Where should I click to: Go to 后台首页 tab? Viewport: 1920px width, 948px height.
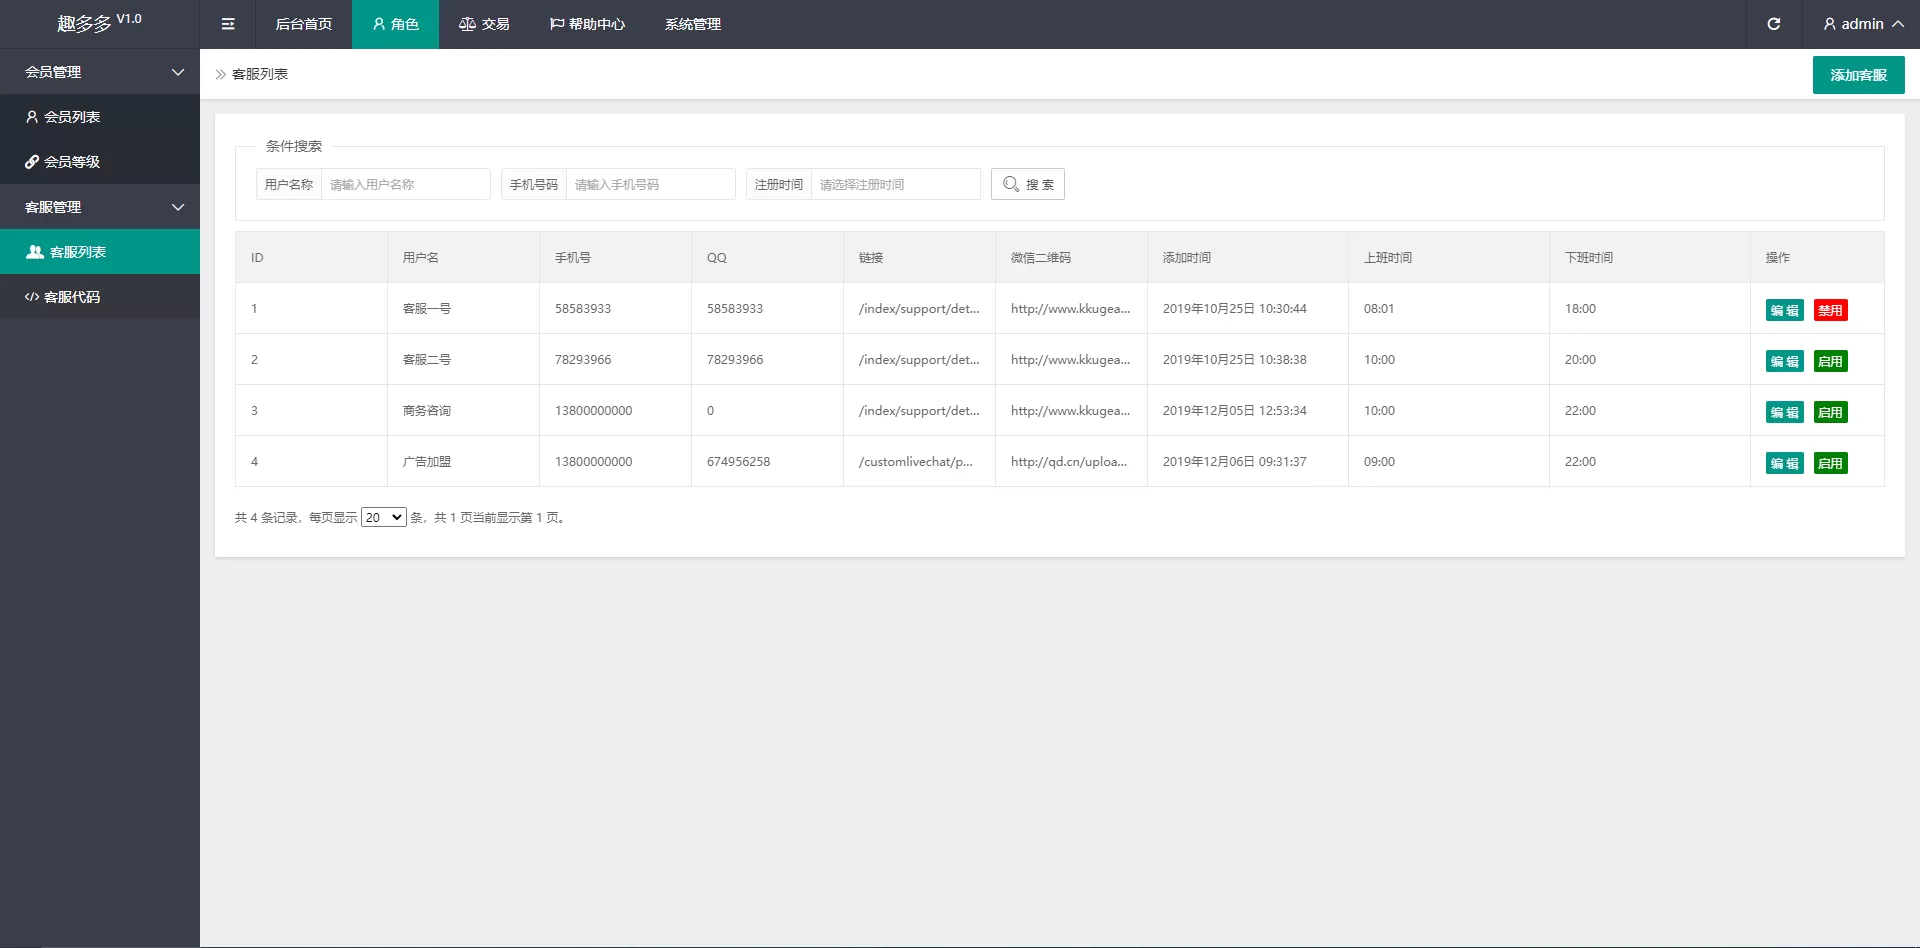click(303, 24)
